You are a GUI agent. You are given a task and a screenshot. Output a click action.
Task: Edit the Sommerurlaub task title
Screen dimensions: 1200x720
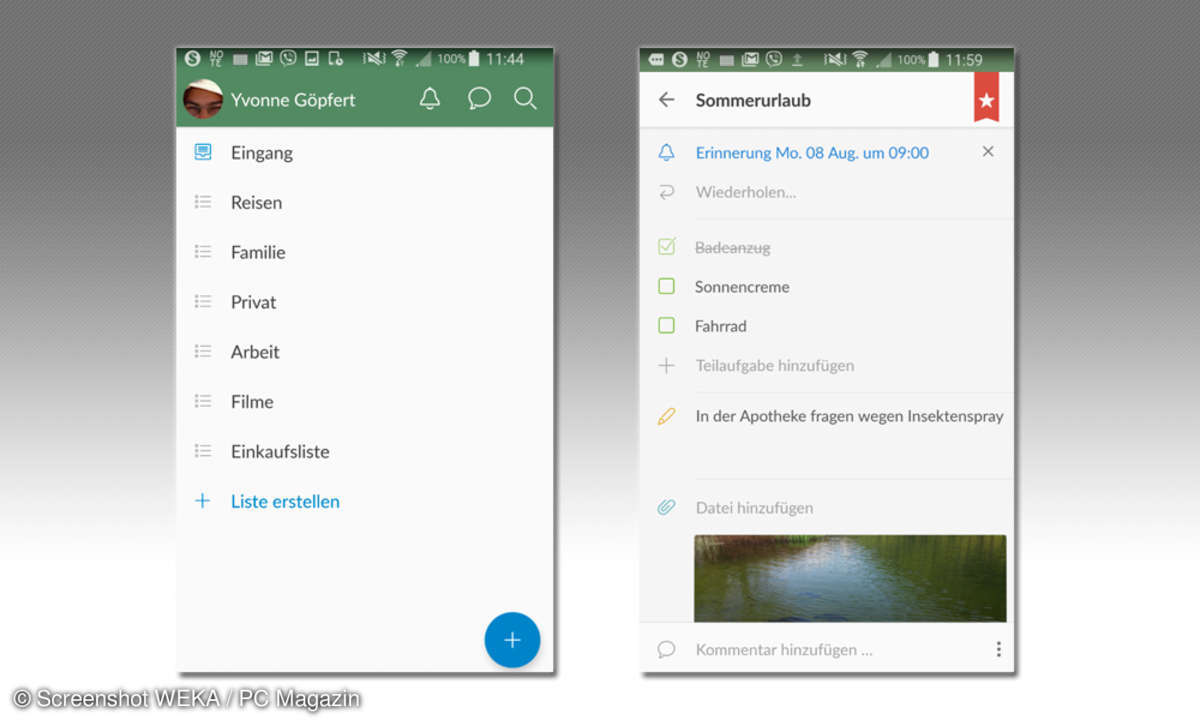tap(753, 100)
